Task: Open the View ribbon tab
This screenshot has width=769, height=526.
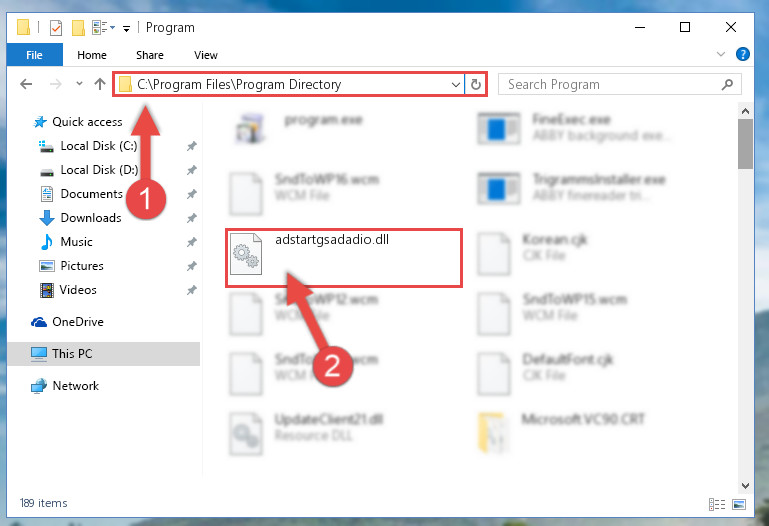Action: 205,55
